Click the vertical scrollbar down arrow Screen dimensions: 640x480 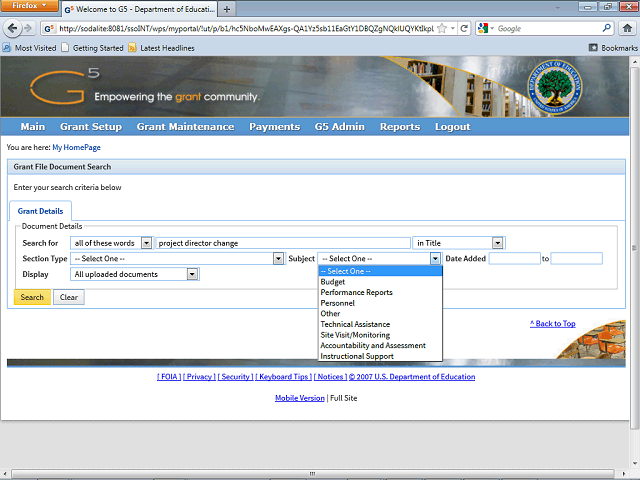(x=635, y=464)
